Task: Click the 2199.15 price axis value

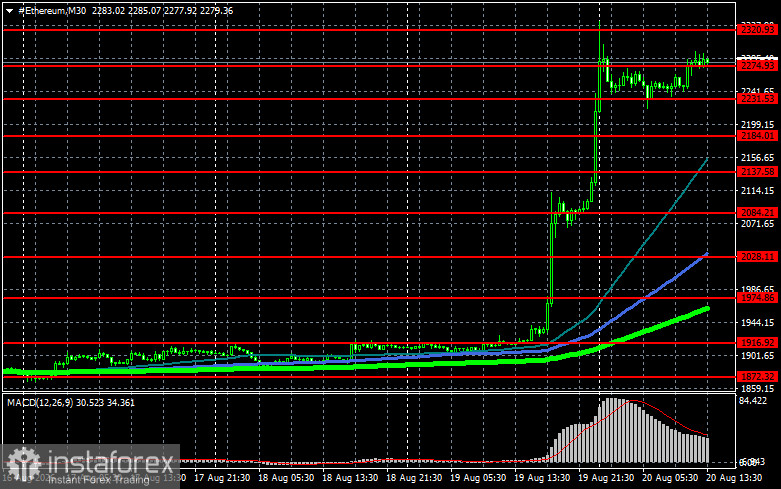Action: pyautogui.click(x=758, y=124)
